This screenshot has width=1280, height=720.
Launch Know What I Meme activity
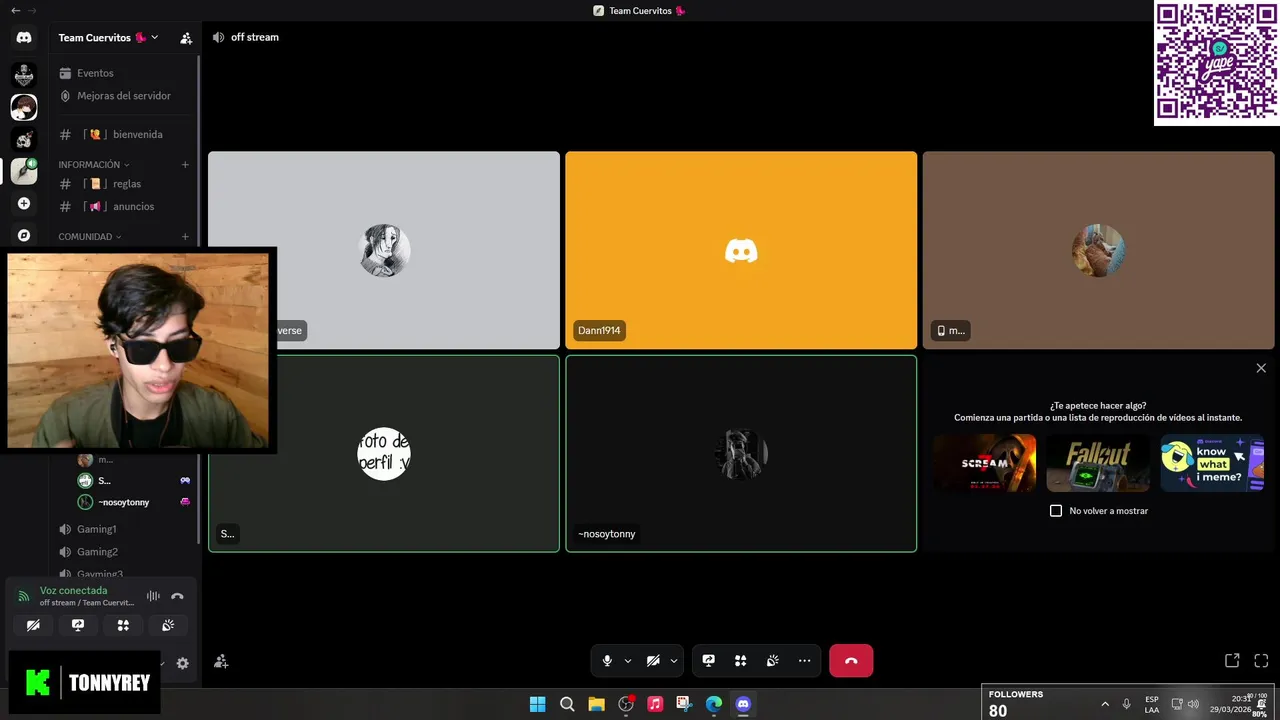[x=1212, y=463]
